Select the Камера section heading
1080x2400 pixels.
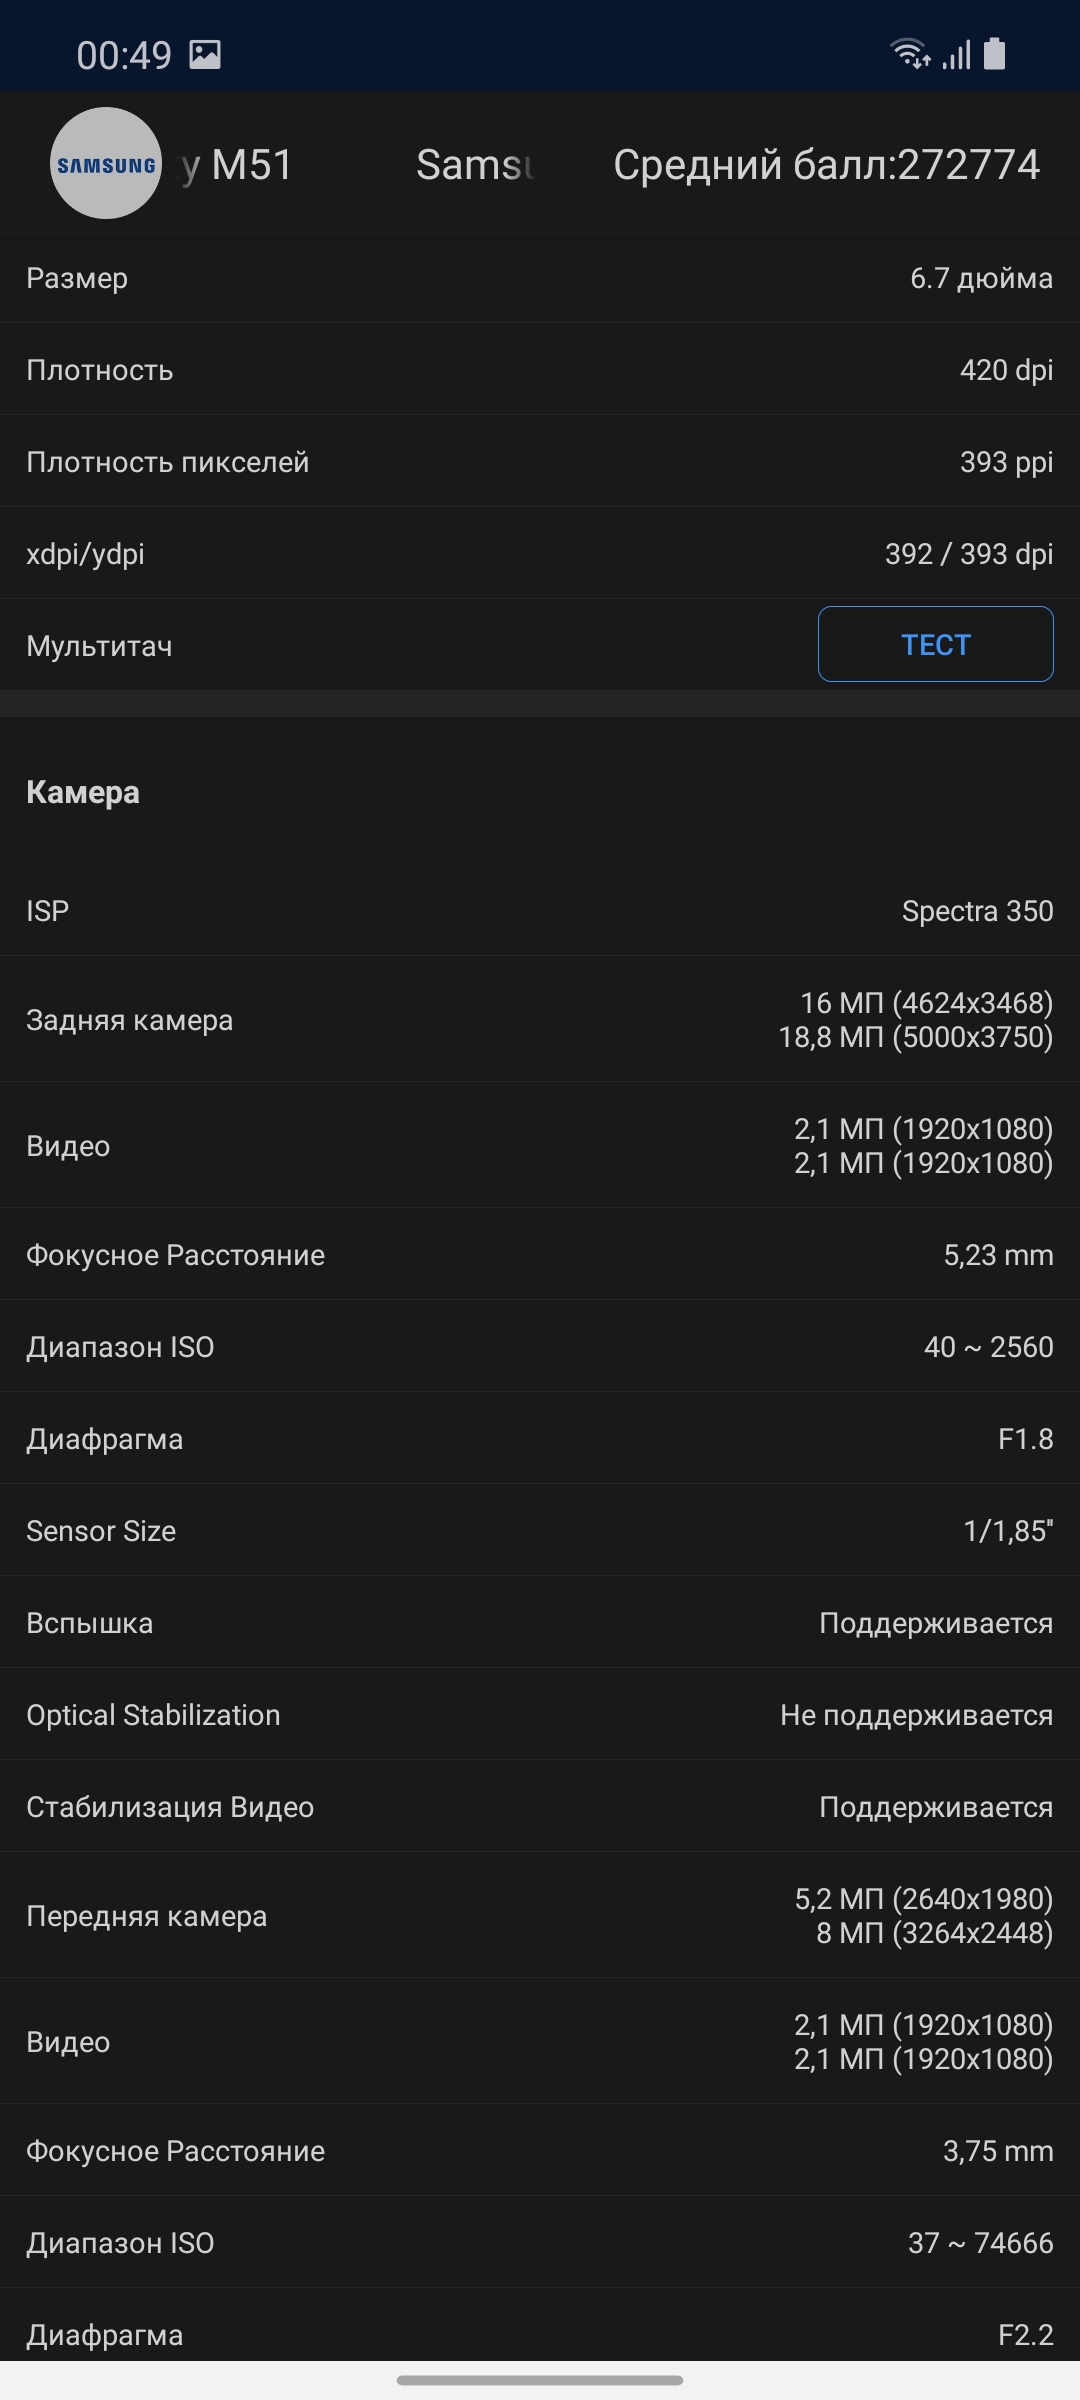[x=83, y=792]
